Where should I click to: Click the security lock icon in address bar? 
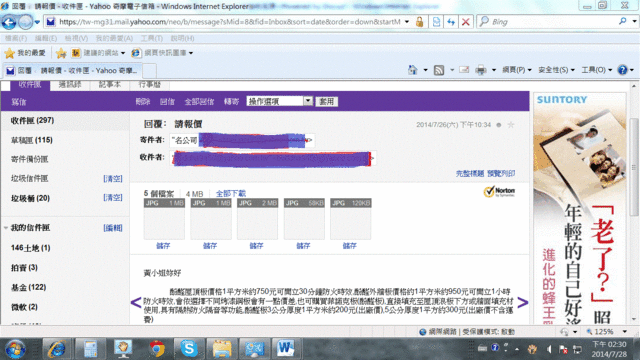(x=419, y=22)
